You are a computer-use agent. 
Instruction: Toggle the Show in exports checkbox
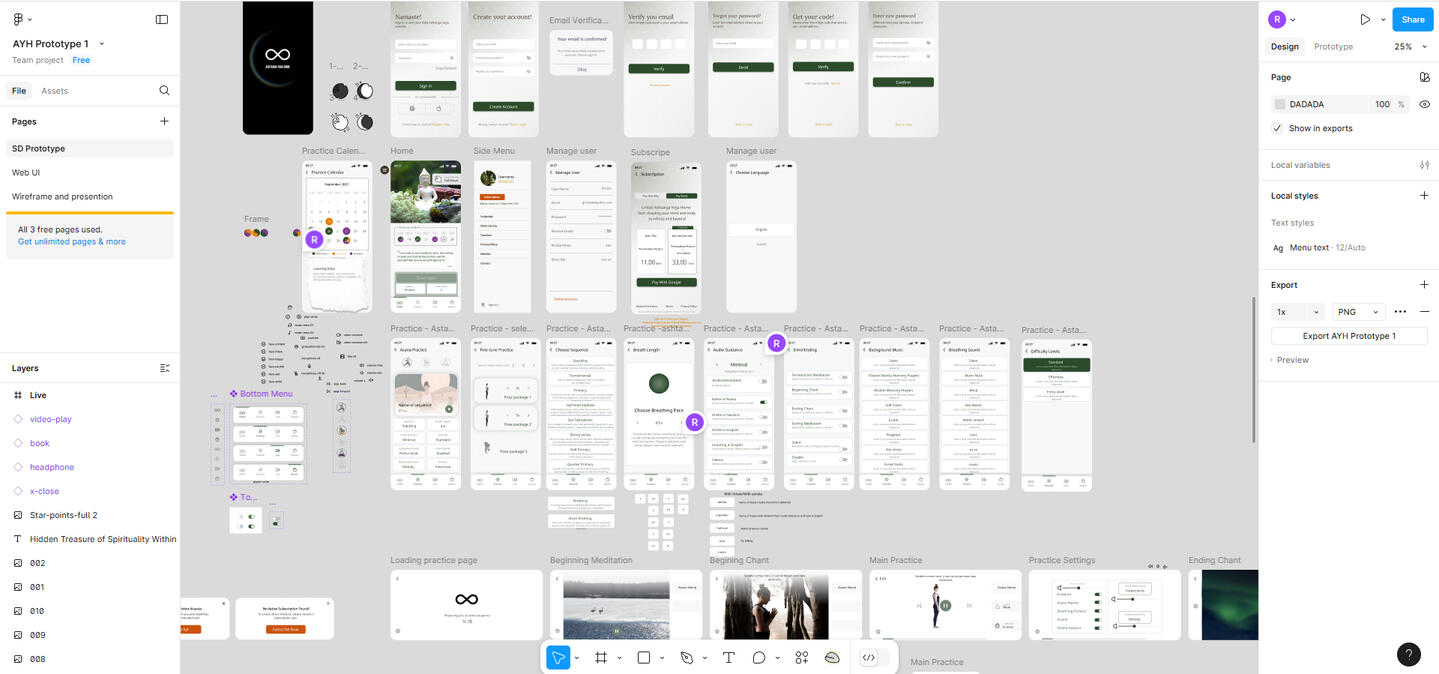1277,128
